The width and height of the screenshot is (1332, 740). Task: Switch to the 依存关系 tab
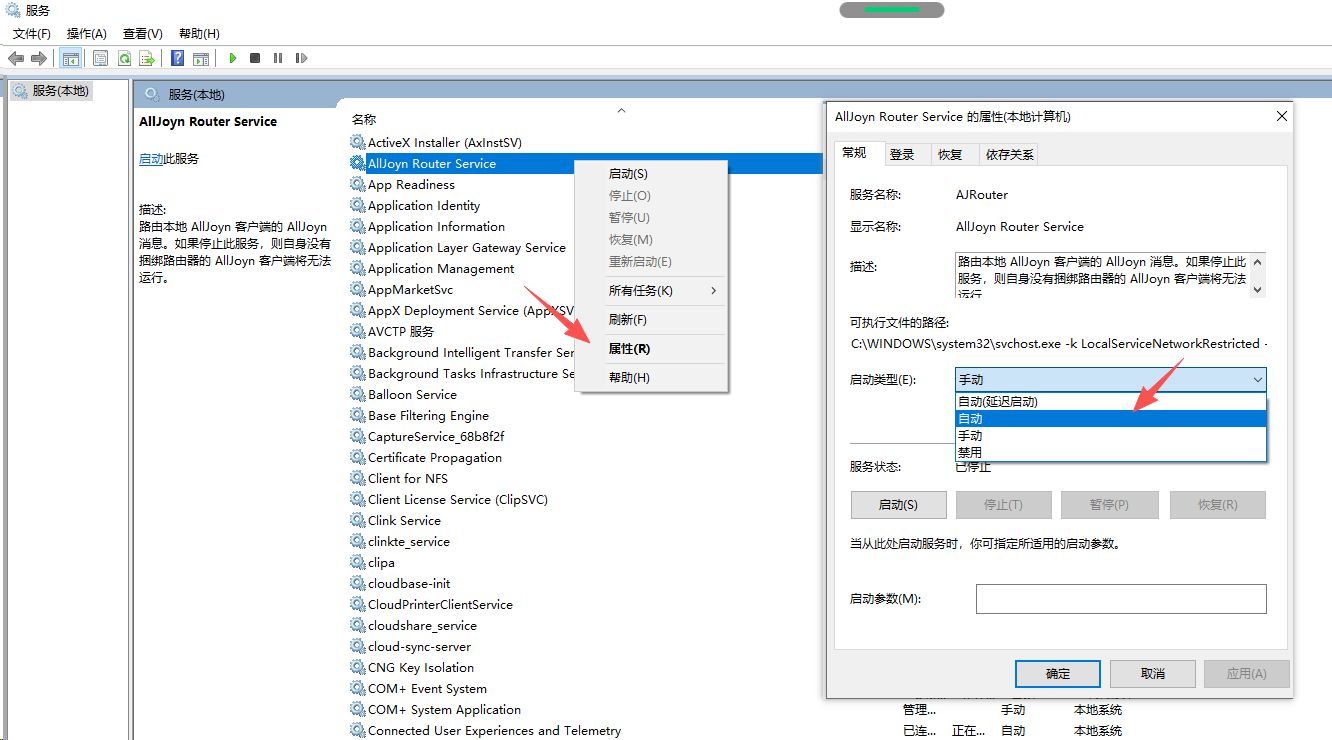pyautogui.click(x=1010, y=154)
